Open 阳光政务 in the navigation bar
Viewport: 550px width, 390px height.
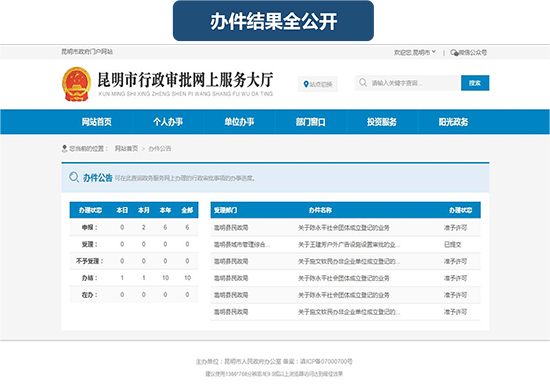[x=454, y=122]
